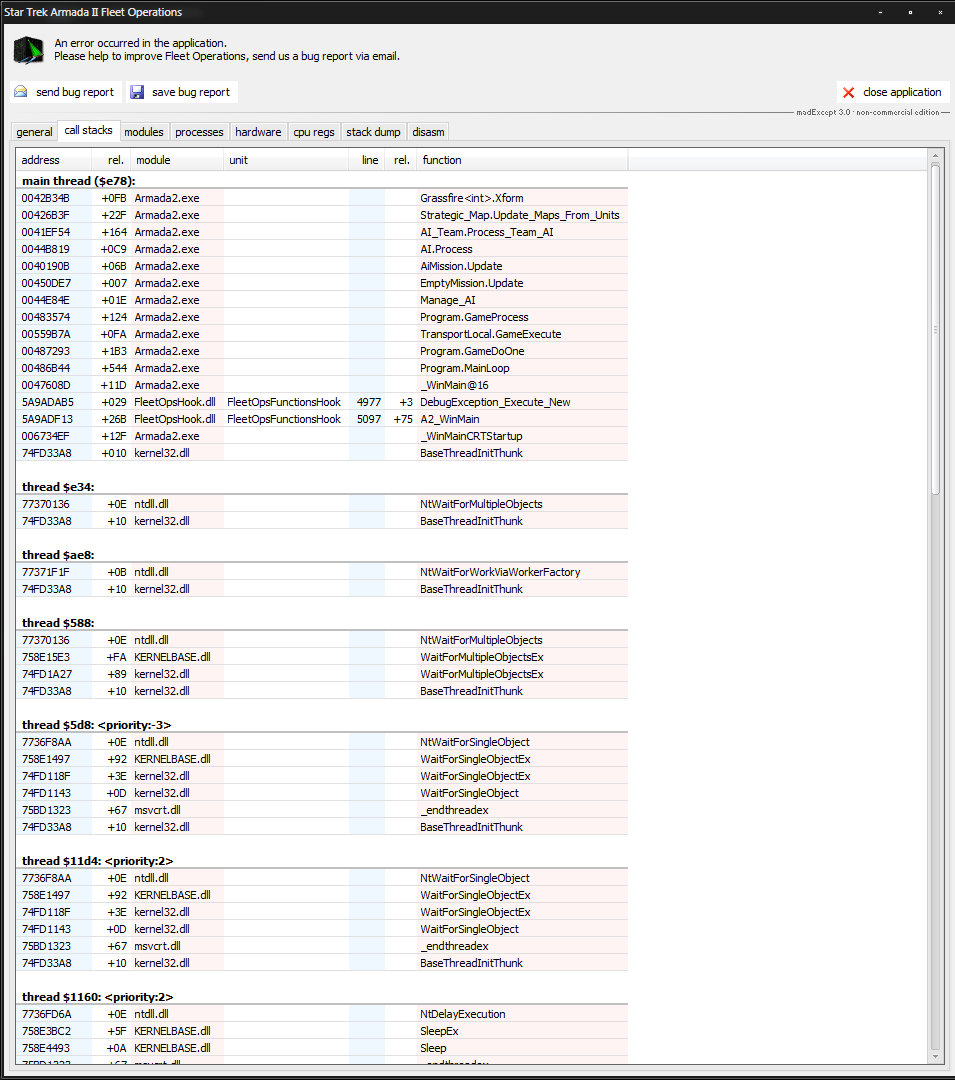Select the NtDelayExecution row

point(322,1014)
